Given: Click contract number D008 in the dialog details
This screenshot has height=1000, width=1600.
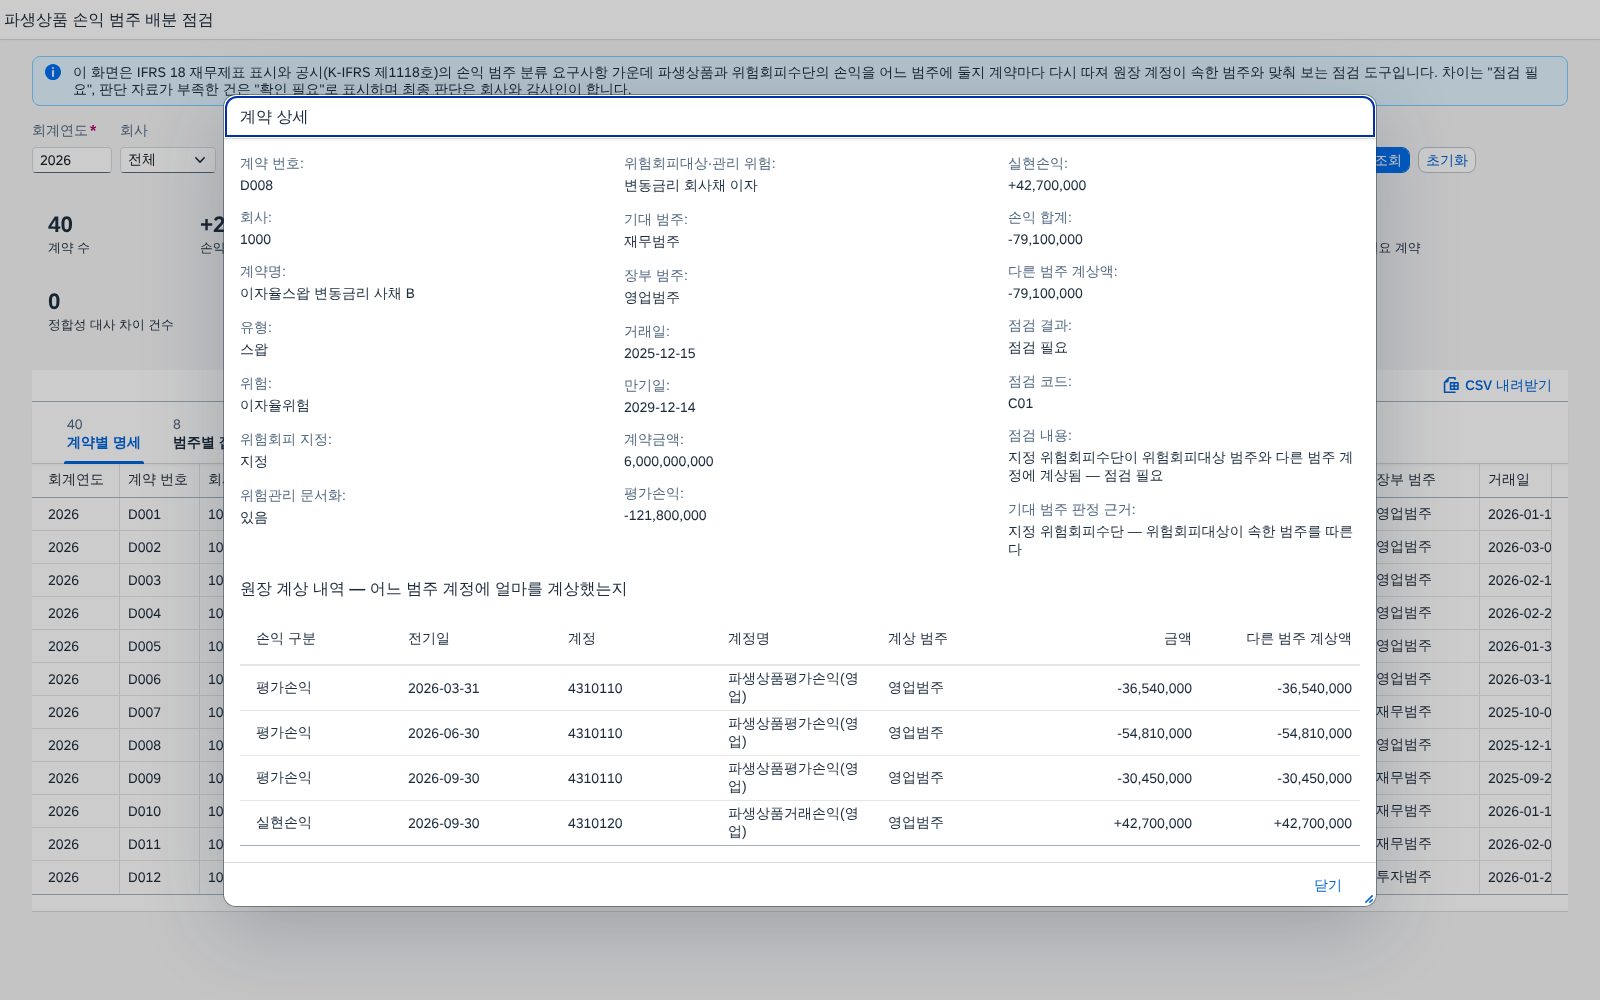Looking at the screenshot, I should (256, 185).
